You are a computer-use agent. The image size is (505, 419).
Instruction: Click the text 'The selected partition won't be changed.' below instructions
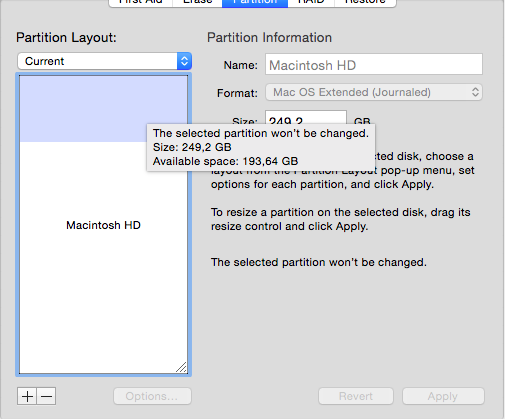[x=319, y=262]
